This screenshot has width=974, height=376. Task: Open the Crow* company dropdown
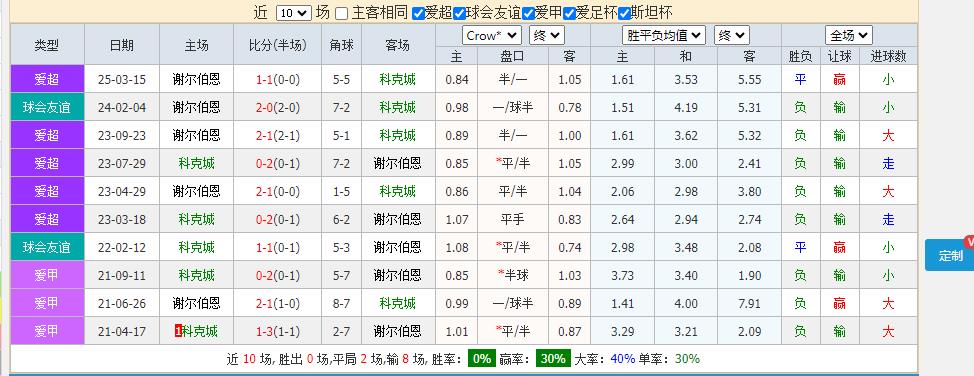(x=491, y=35)
